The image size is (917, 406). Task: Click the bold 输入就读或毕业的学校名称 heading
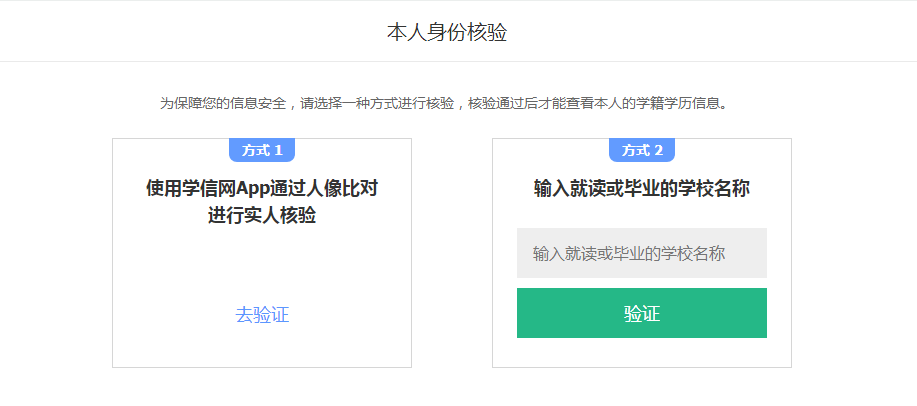pyautogui.click(x=642, y=188)
